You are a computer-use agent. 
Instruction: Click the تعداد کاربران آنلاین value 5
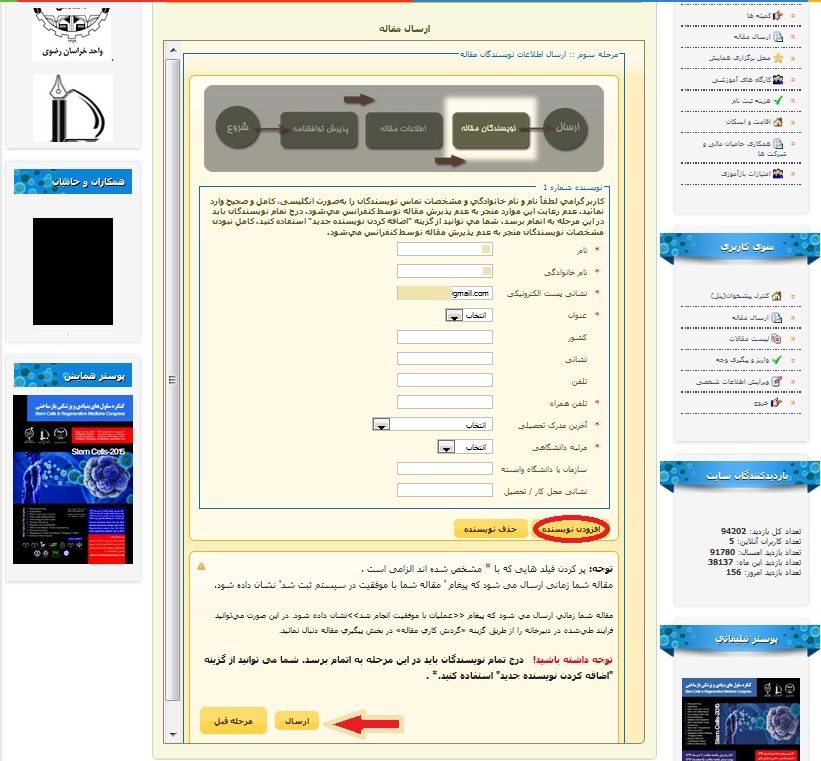(731, 541)
